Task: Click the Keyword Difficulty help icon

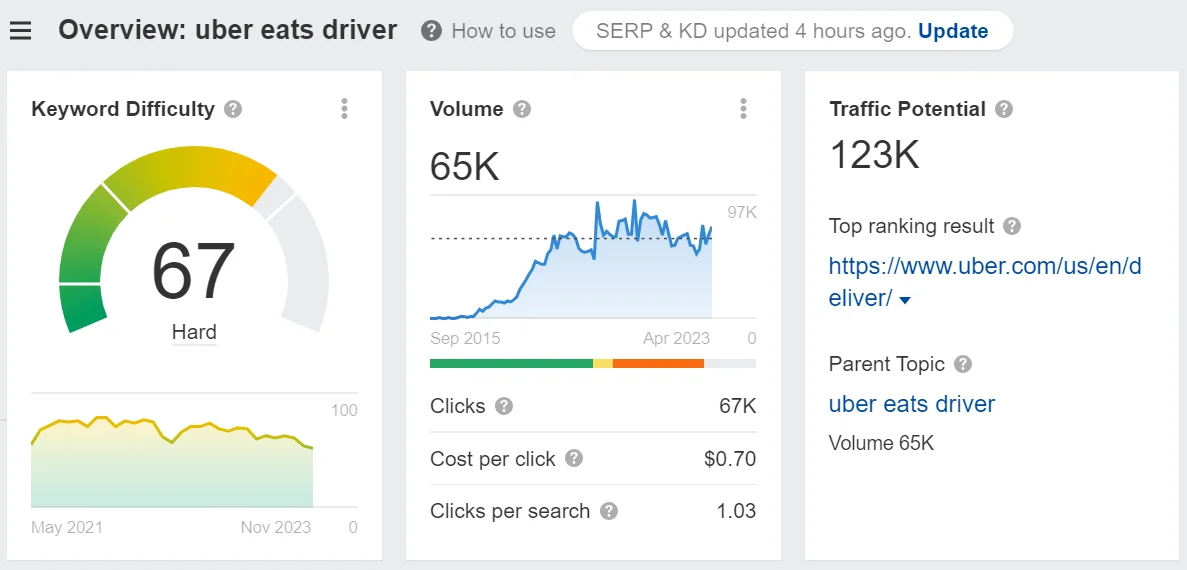Action: pyautogui.click(x=233, y=109)
